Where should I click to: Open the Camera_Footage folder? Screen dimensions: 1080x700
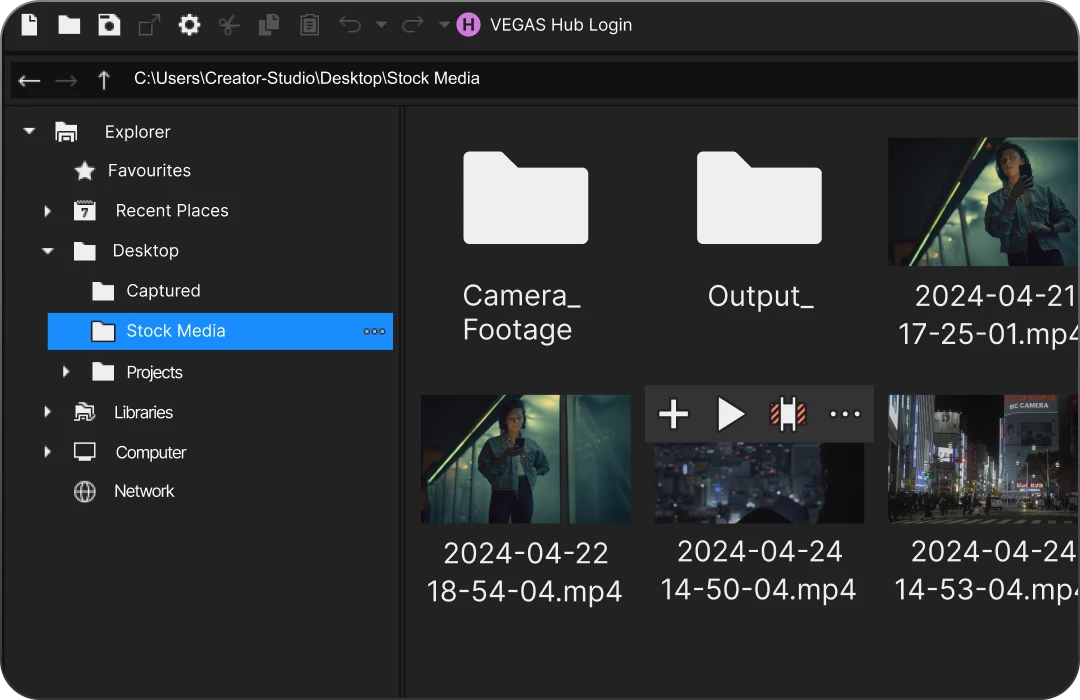525,198
